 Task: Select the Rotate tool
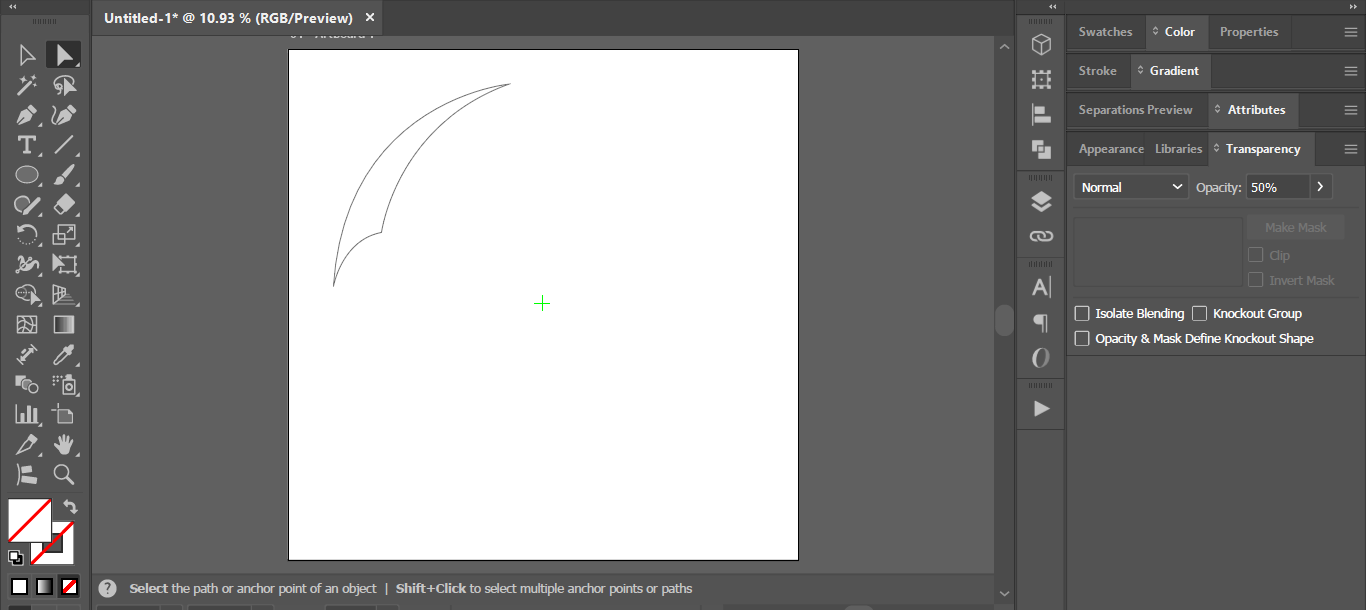27,235
